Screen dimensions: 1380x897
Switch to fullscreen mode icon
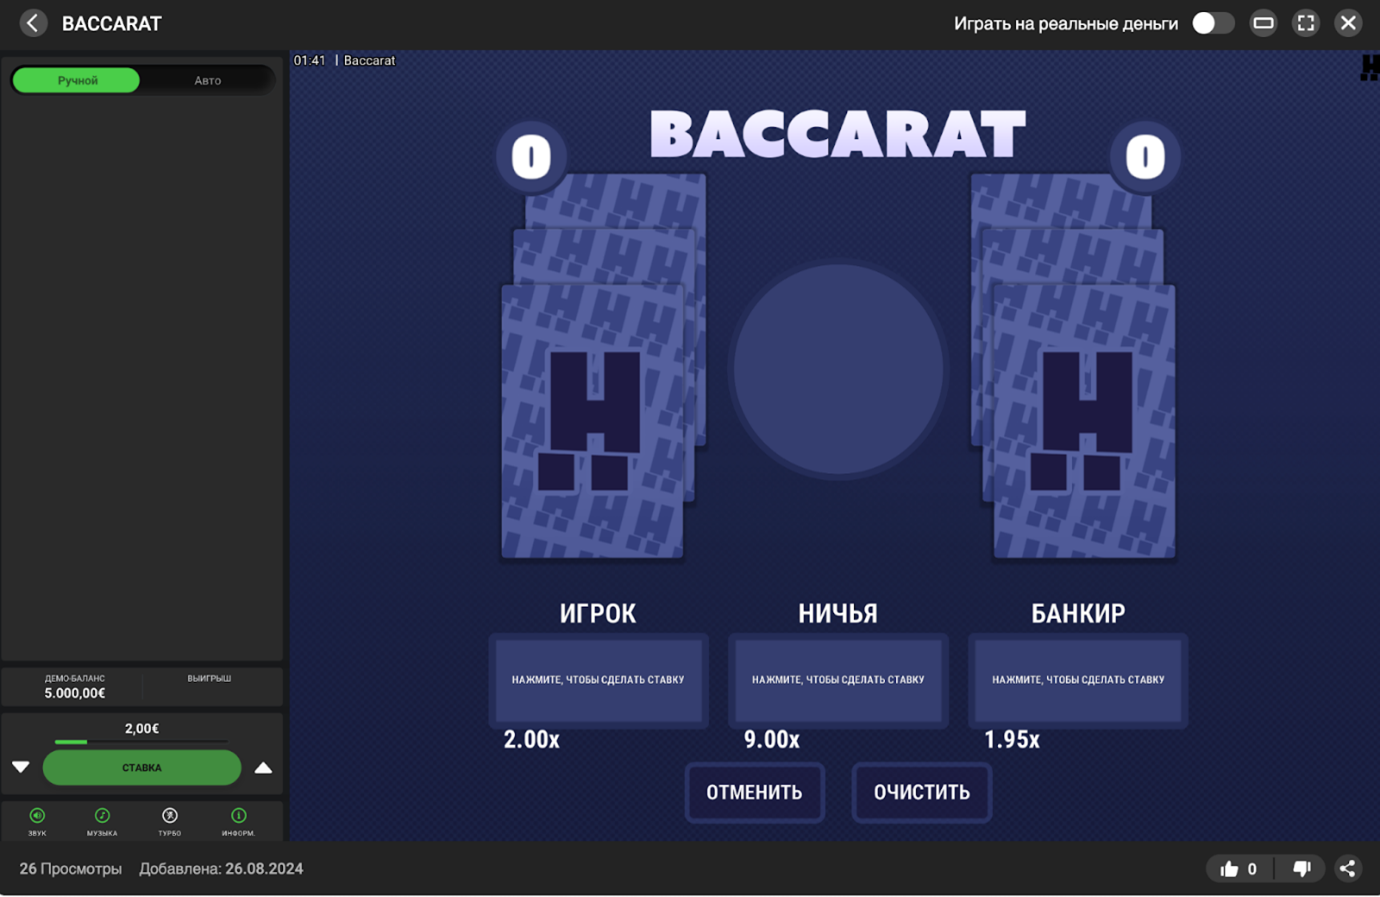point(1305,23)
